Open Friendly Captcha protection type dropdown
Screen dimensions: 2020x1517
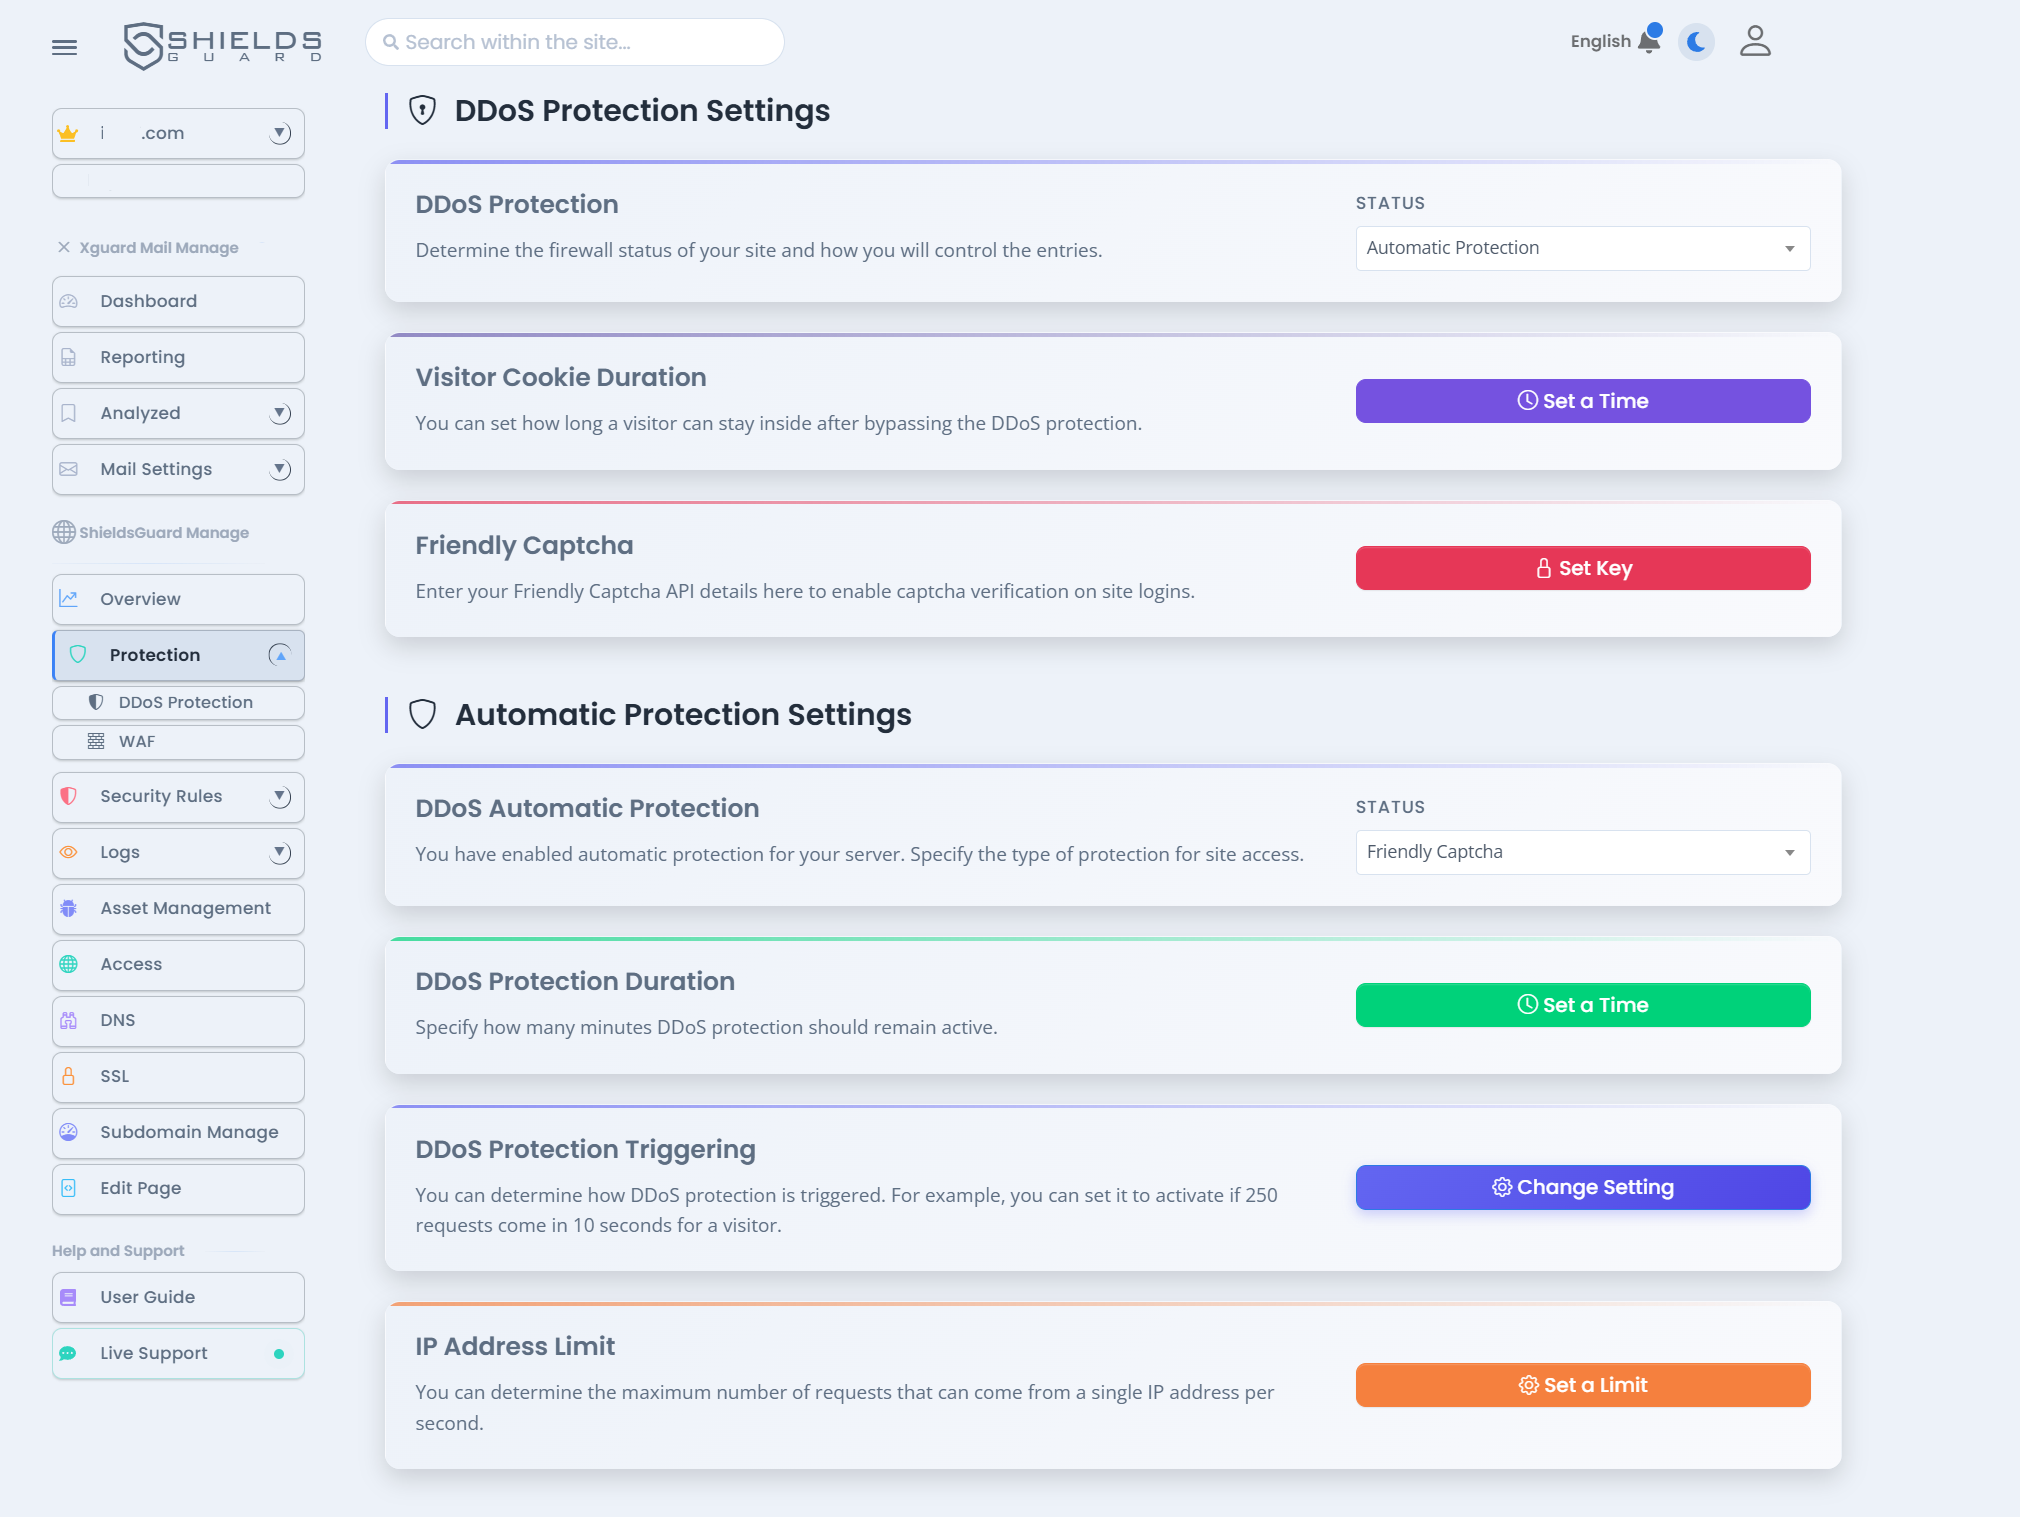click(x=1582, y=852)
